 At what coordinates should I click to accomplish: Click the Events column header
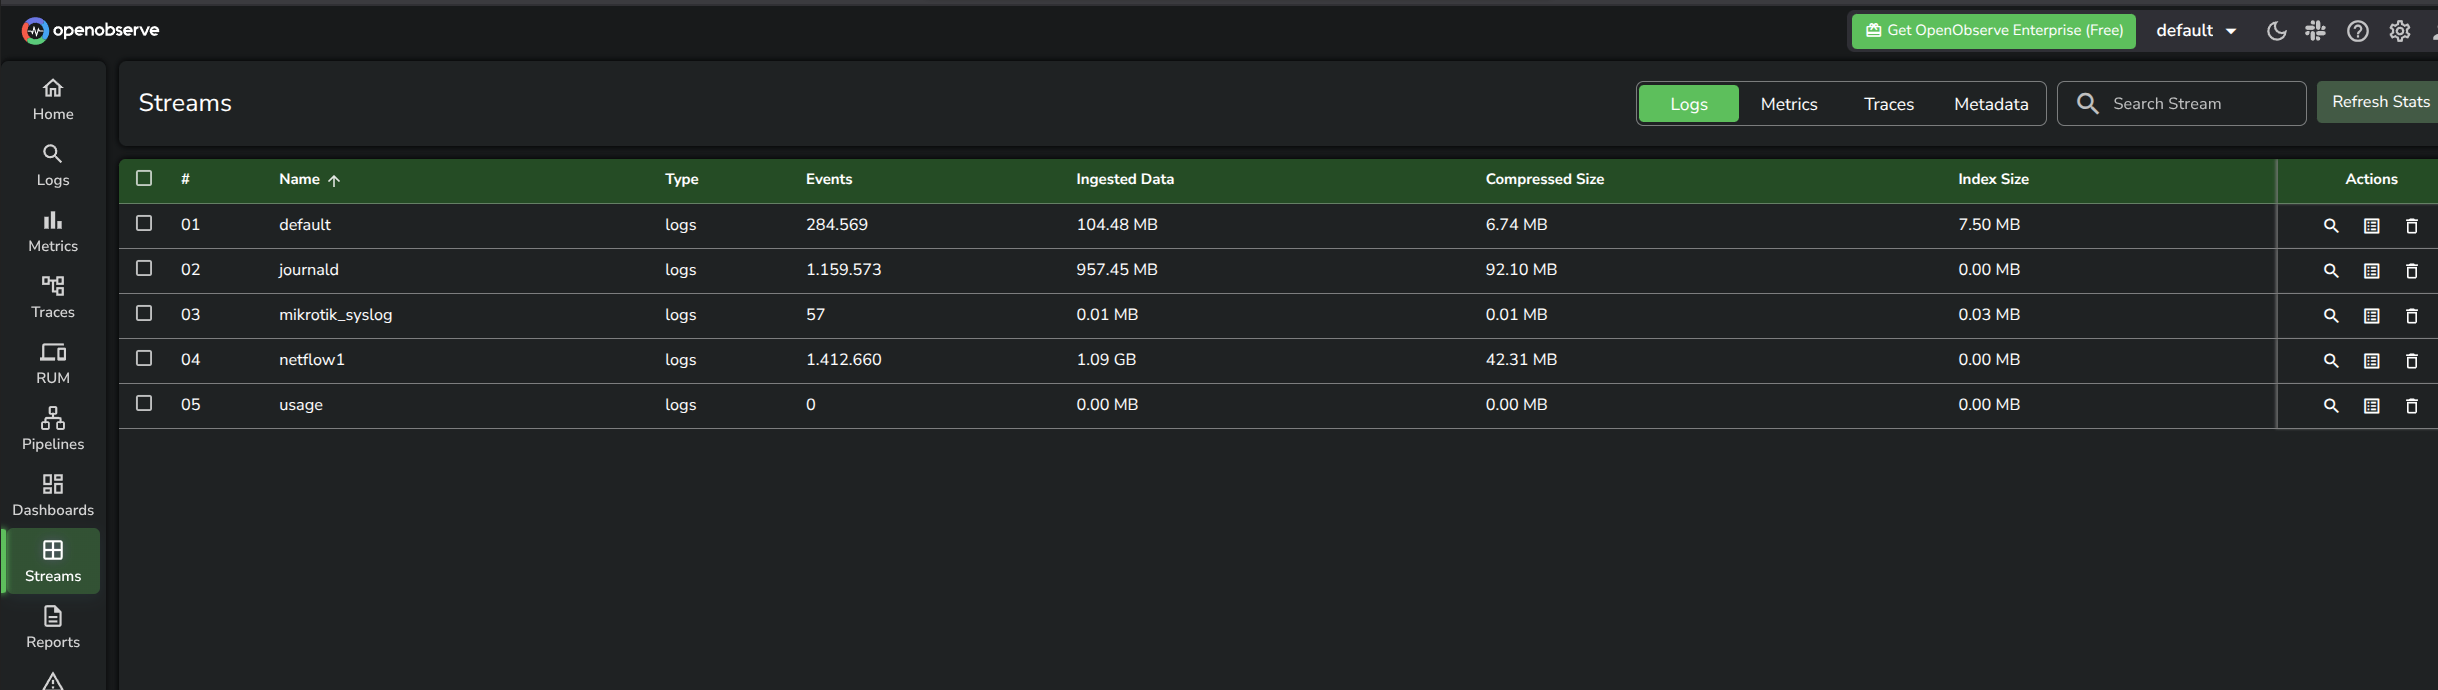pyautogui.click(x=829, y=179)
